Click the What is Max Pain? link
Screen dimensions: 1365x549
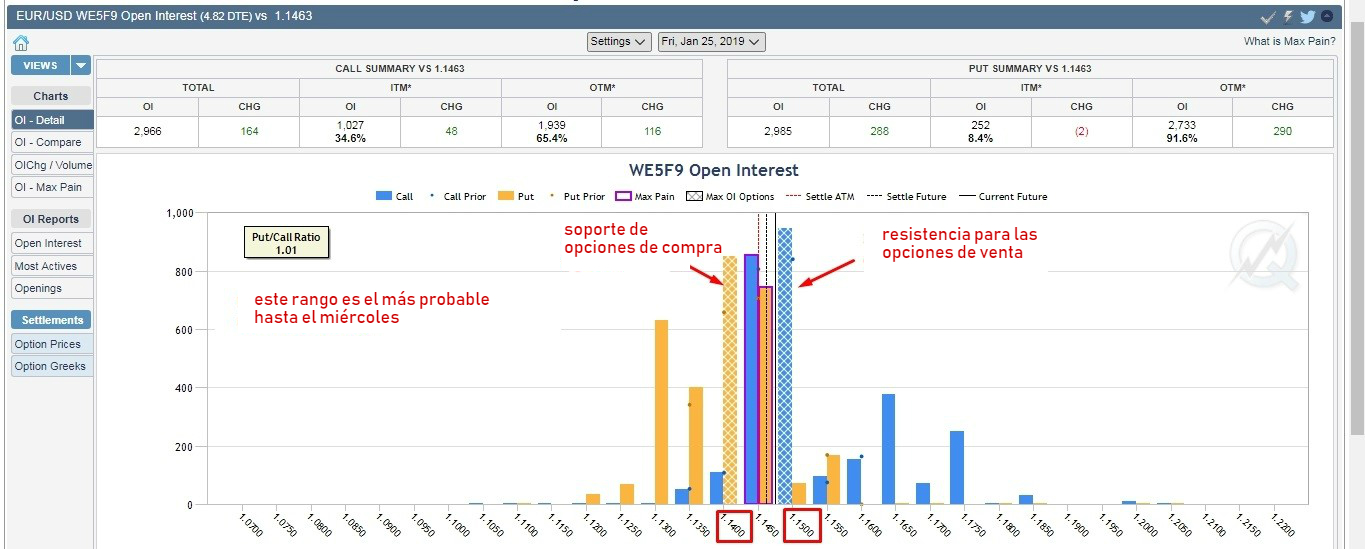[1289, 42]
